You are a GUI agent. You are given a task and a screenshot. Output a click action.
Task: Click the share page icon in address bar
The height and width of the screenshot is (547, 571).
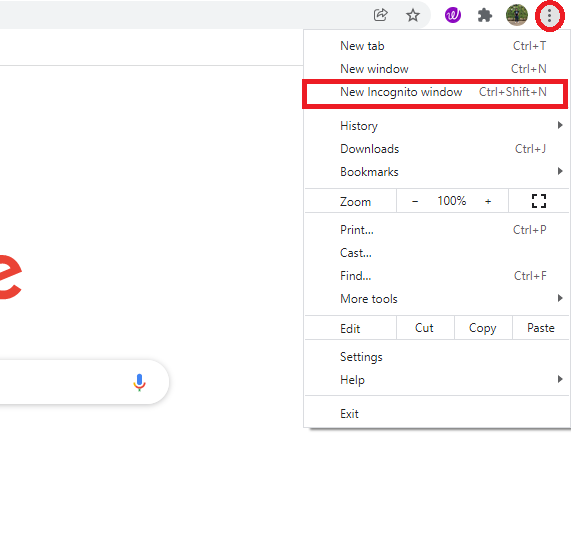tap(381, 15)
